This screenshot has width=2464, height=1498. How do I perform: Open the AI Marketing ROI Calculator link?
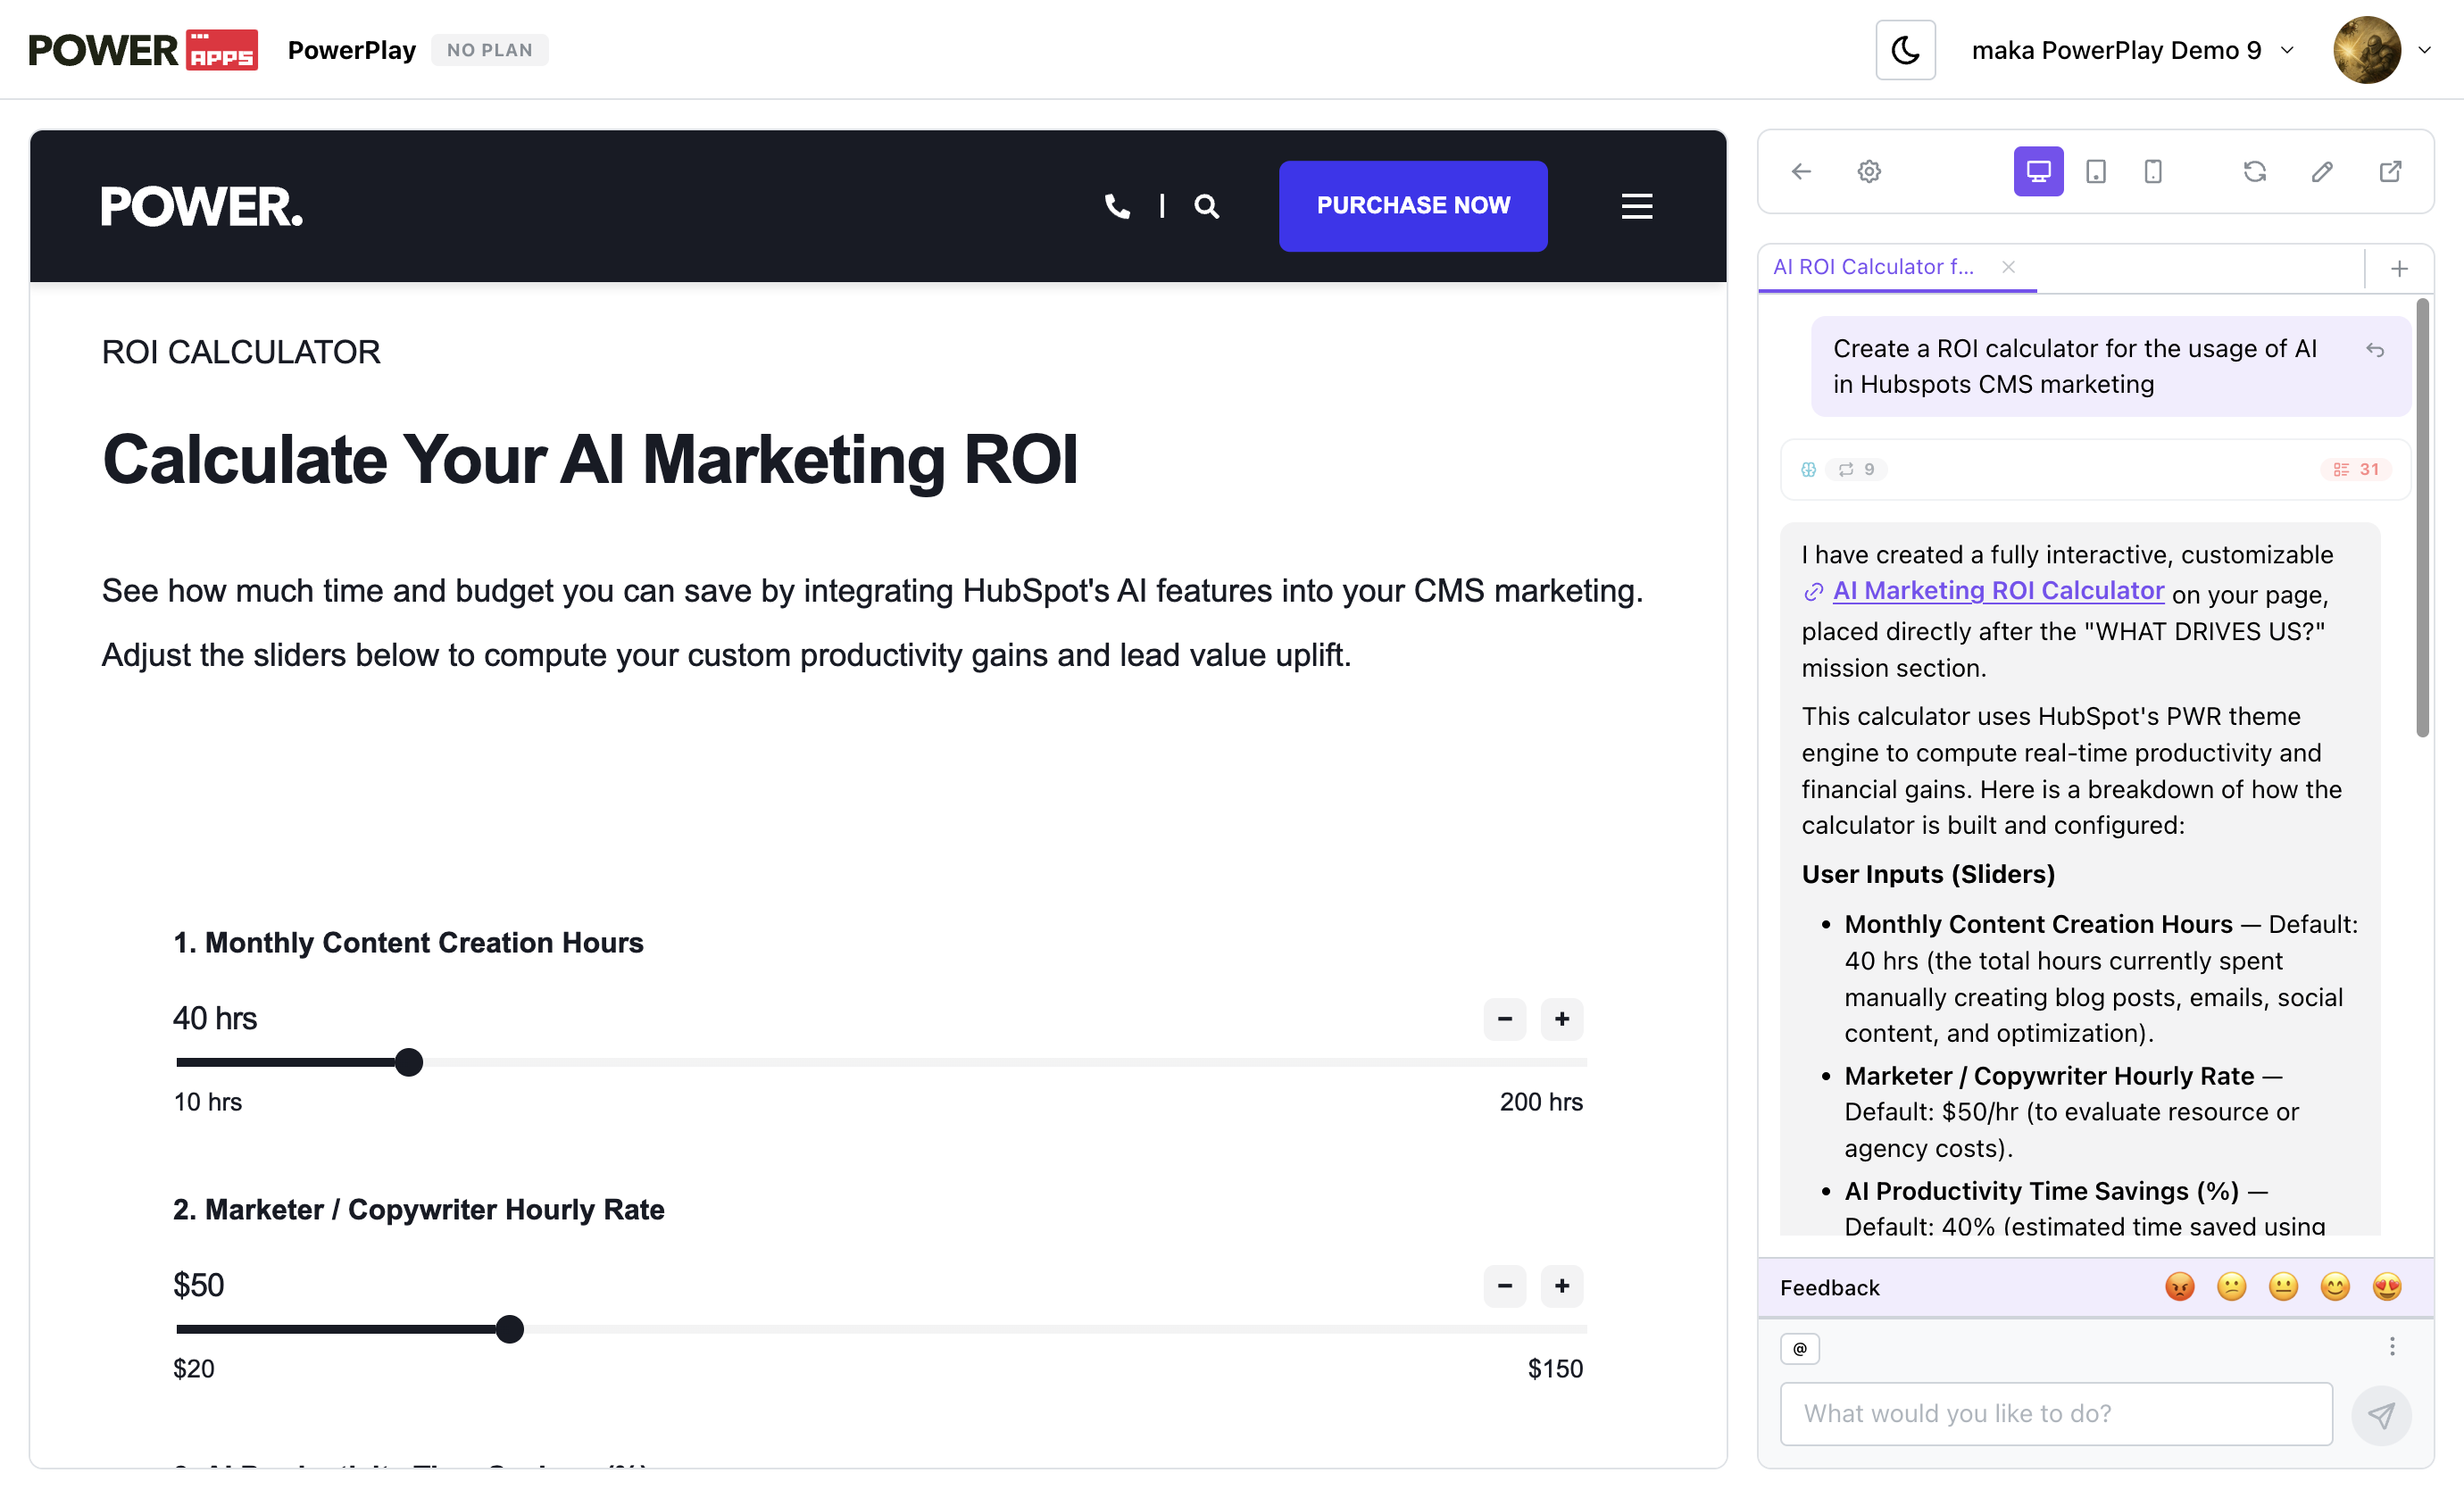[1997, 591]
